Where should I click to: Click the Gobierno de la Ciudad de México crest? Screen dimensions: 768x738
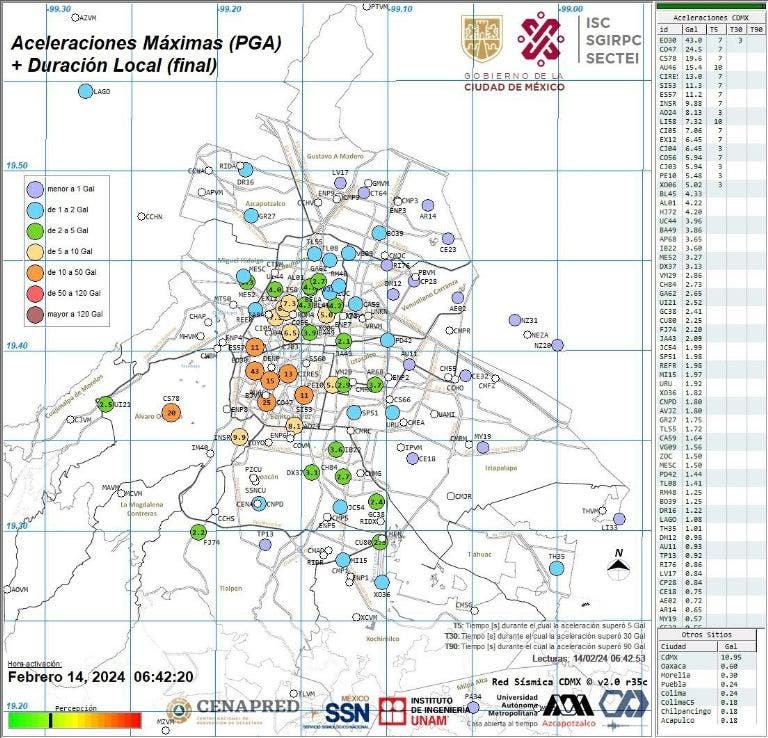[x=477, y=40]
